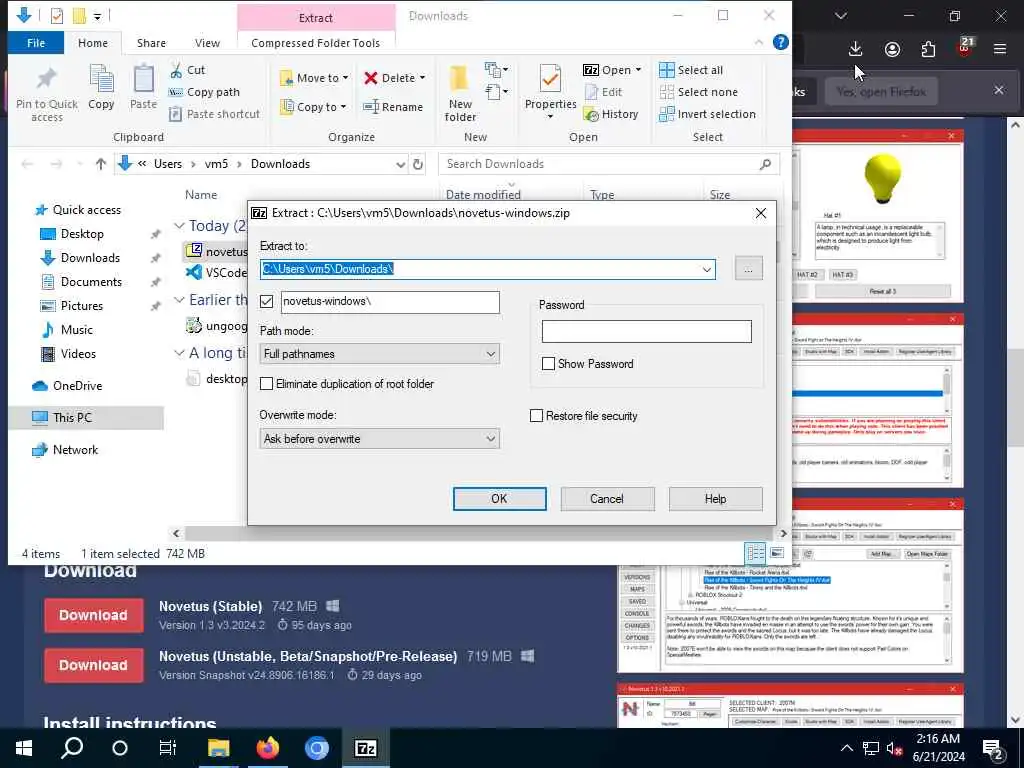Expand the Copy to dropdown
1024x768 pixels.
click(344, 106)
